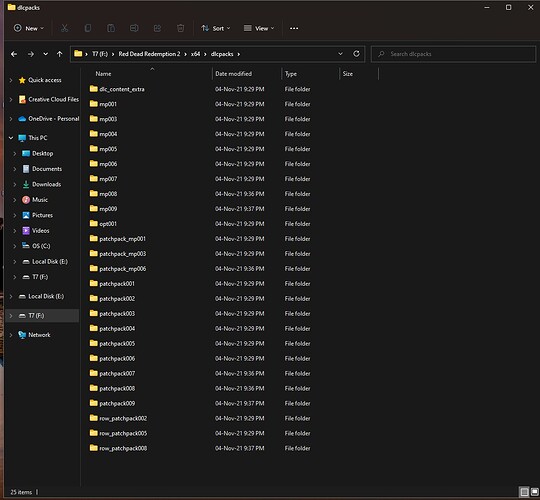The image size is (540, 500).
Task: Click the folder icon in the address bar
Action: [78, 54]
